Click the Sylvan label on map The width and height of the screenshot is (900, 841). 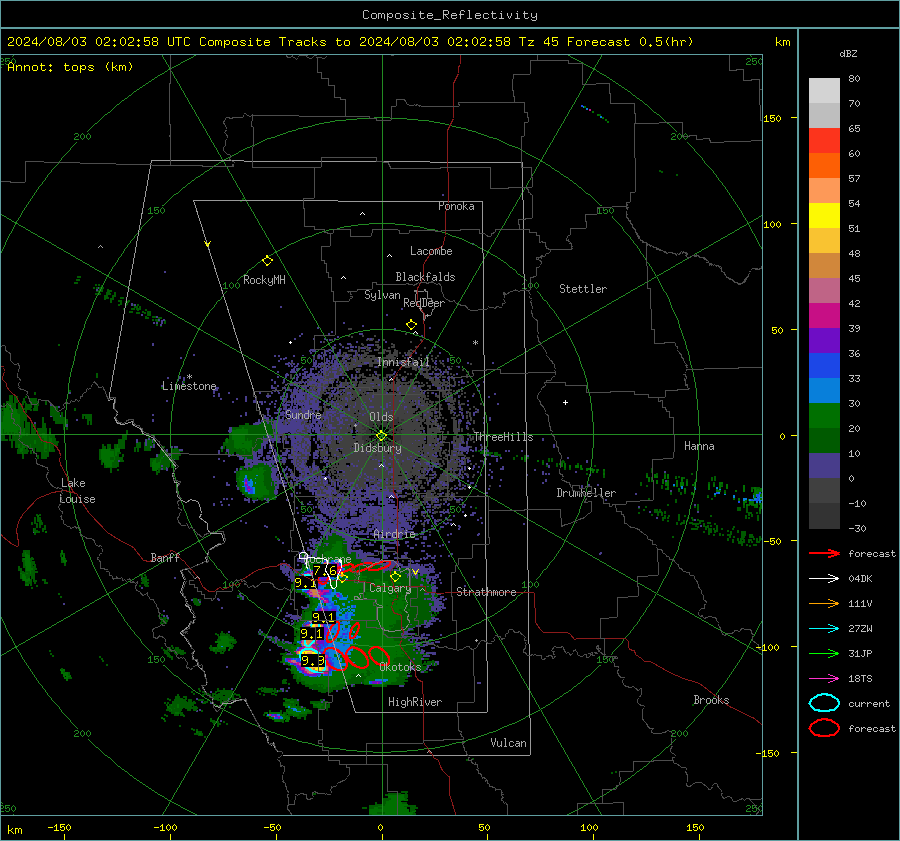tap(382, 295)
